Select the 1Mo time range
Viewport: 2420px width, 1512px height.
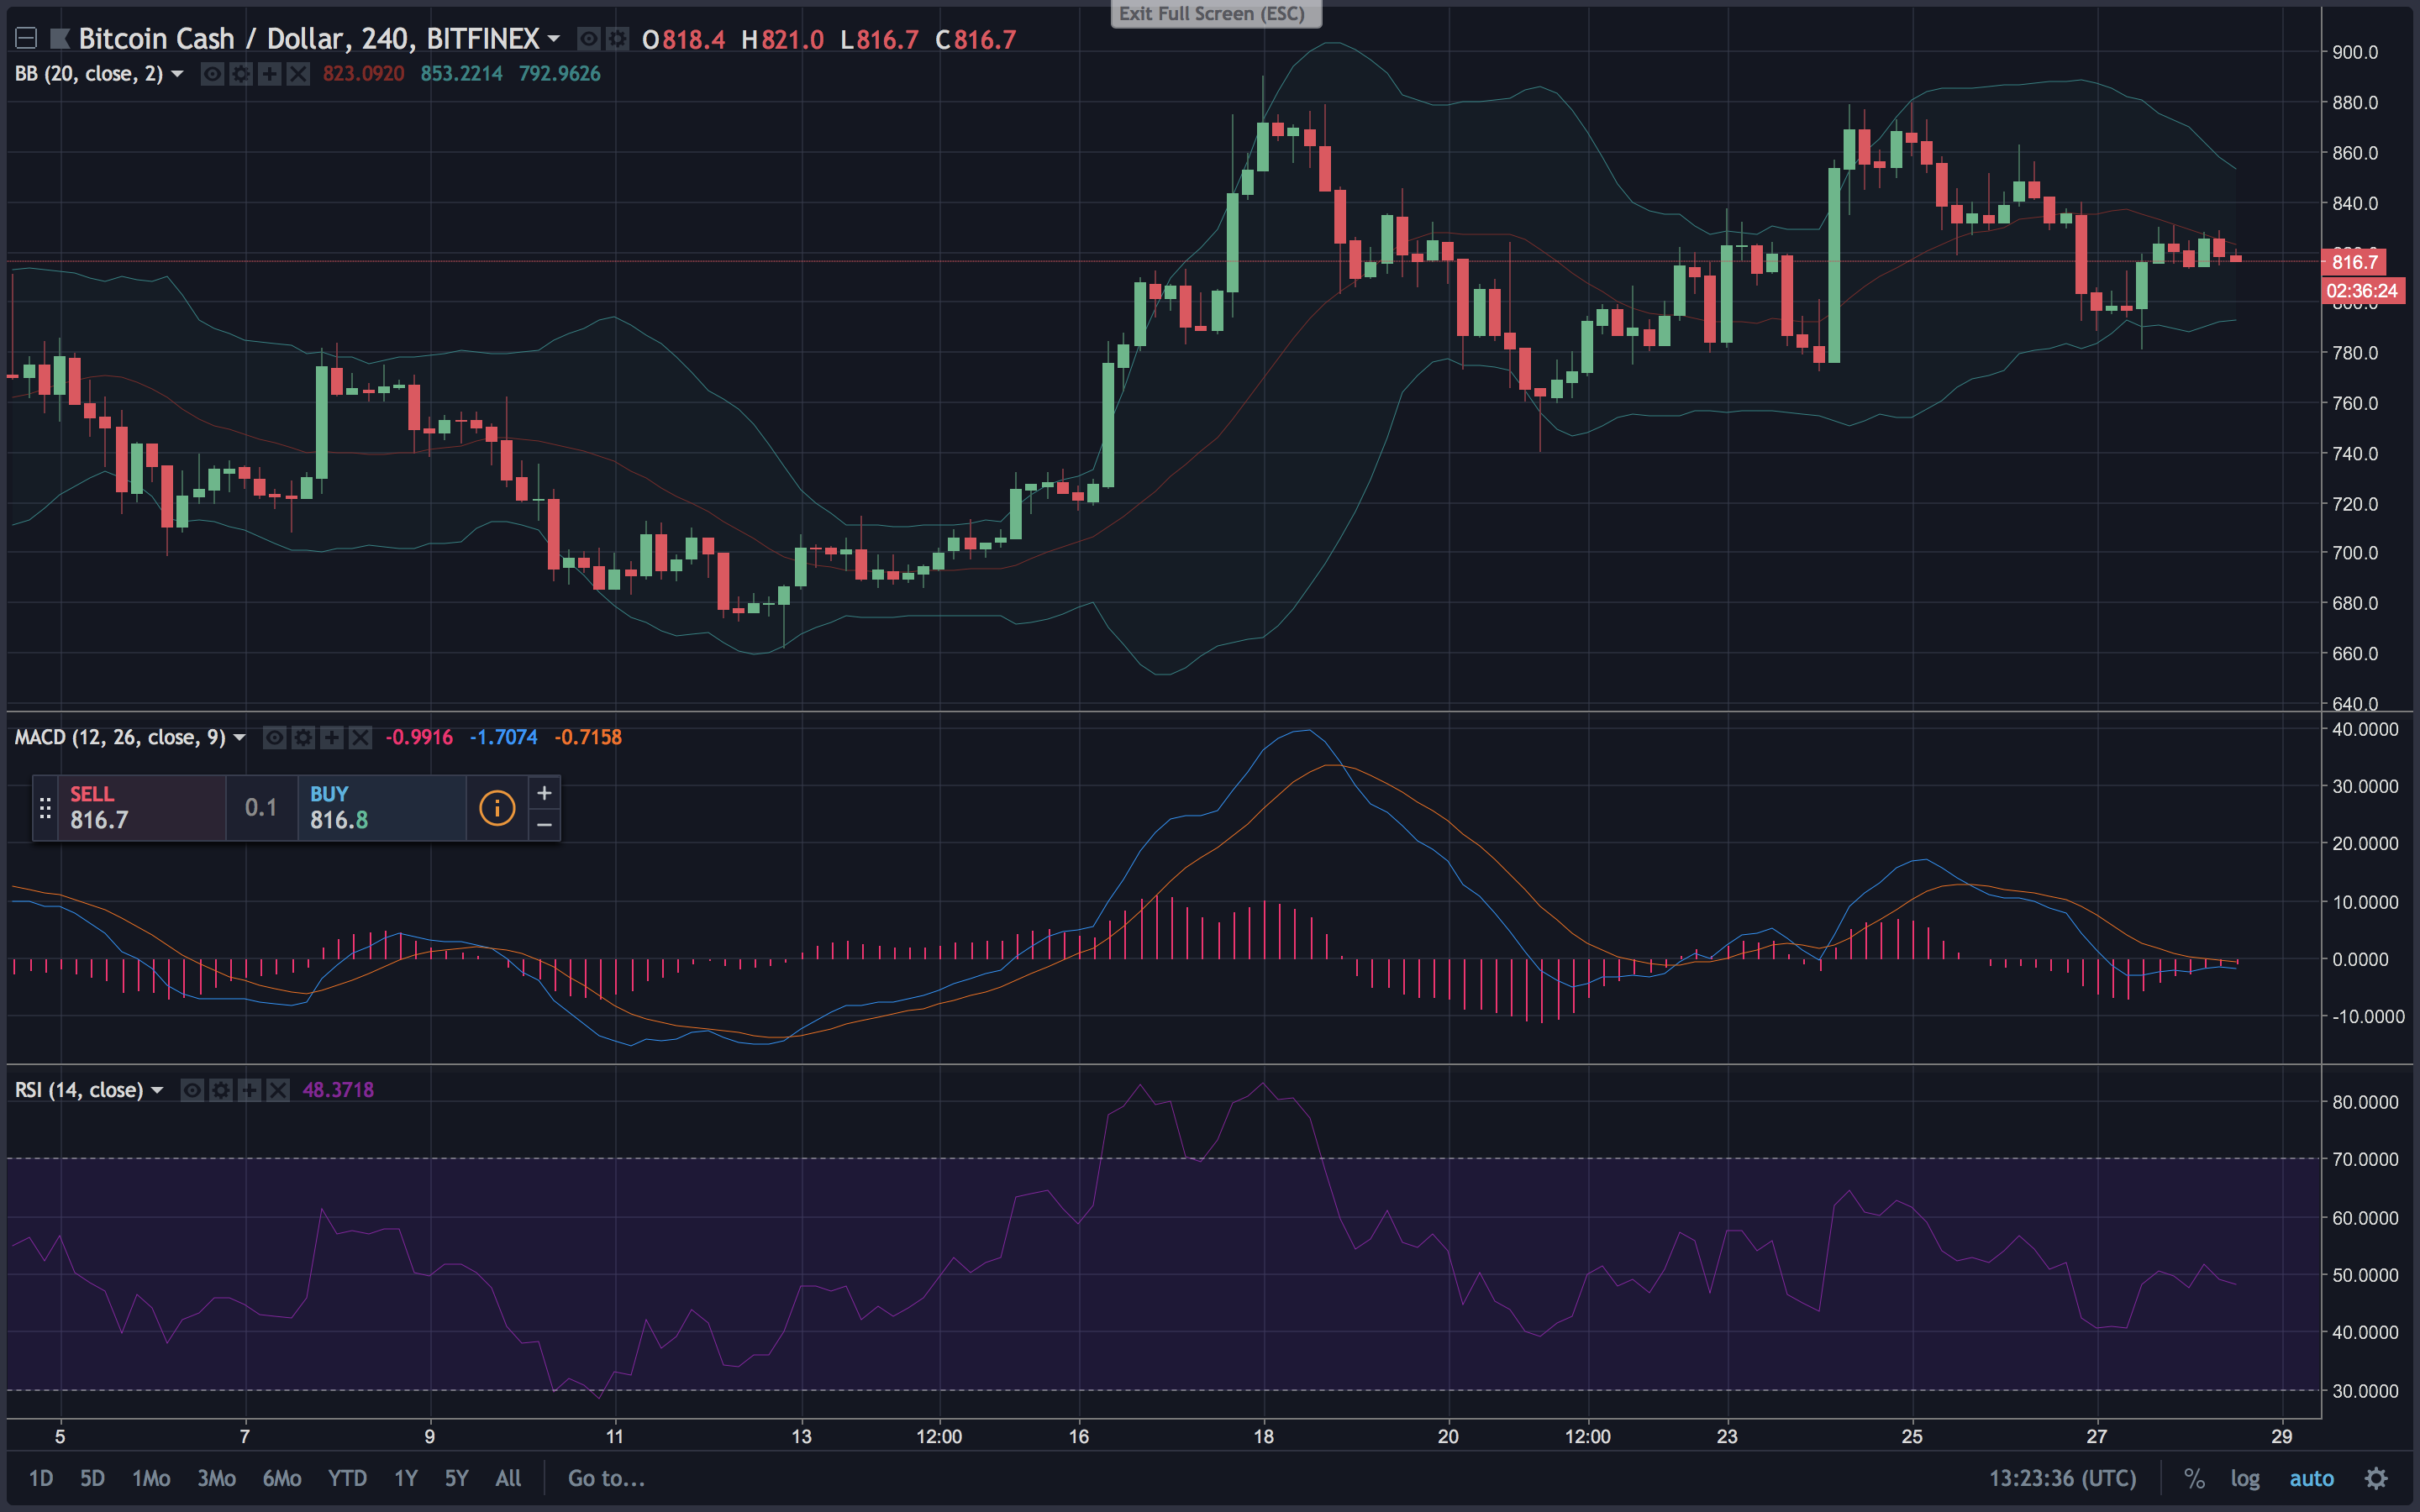tap(151, 1478)
